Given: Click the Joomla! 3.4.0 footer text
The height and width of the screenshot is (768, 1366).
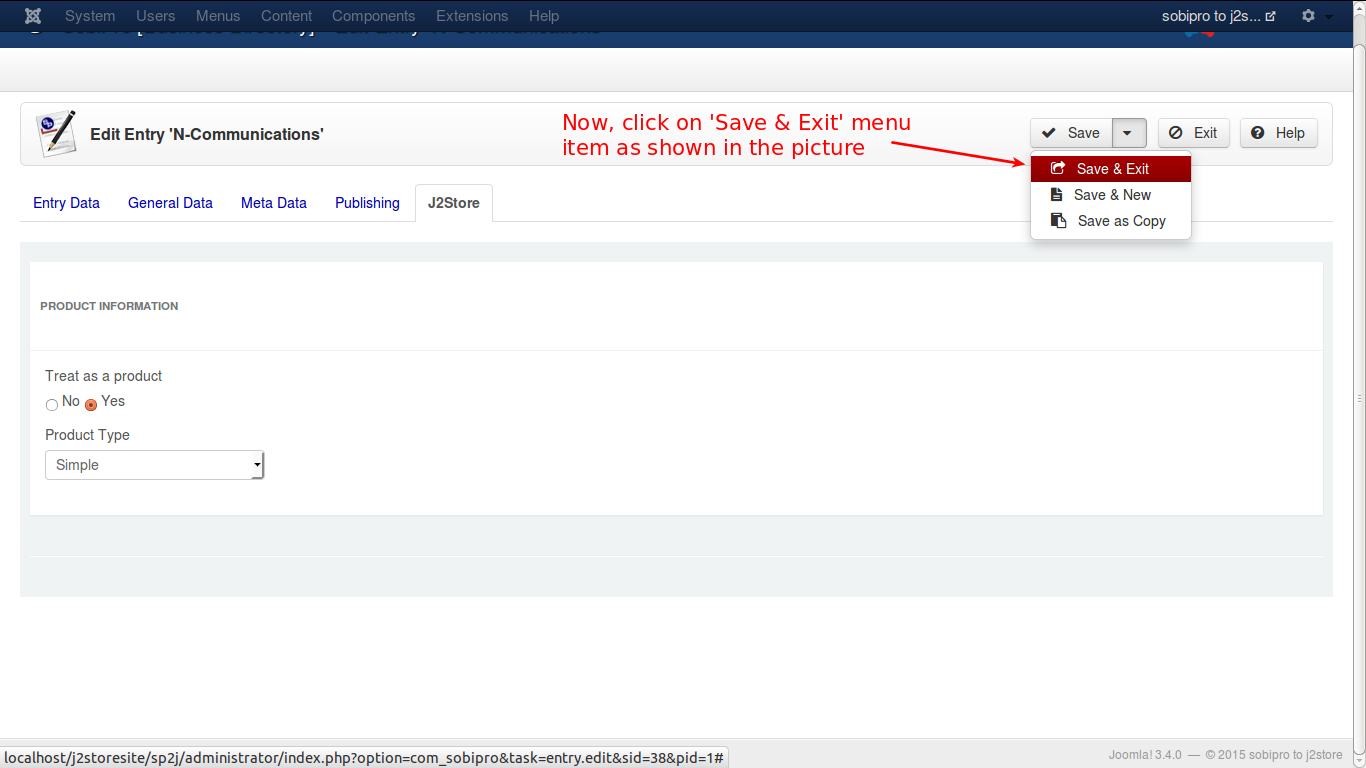Looking at the screenshot, I should click(1145, 755).
